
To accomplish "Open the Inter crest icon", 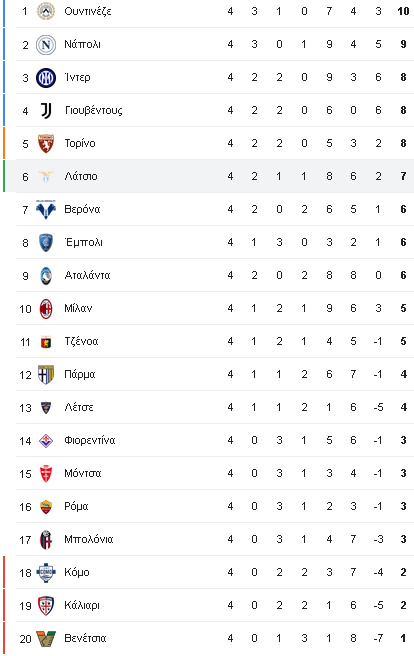I will click(x=46, y=77).
